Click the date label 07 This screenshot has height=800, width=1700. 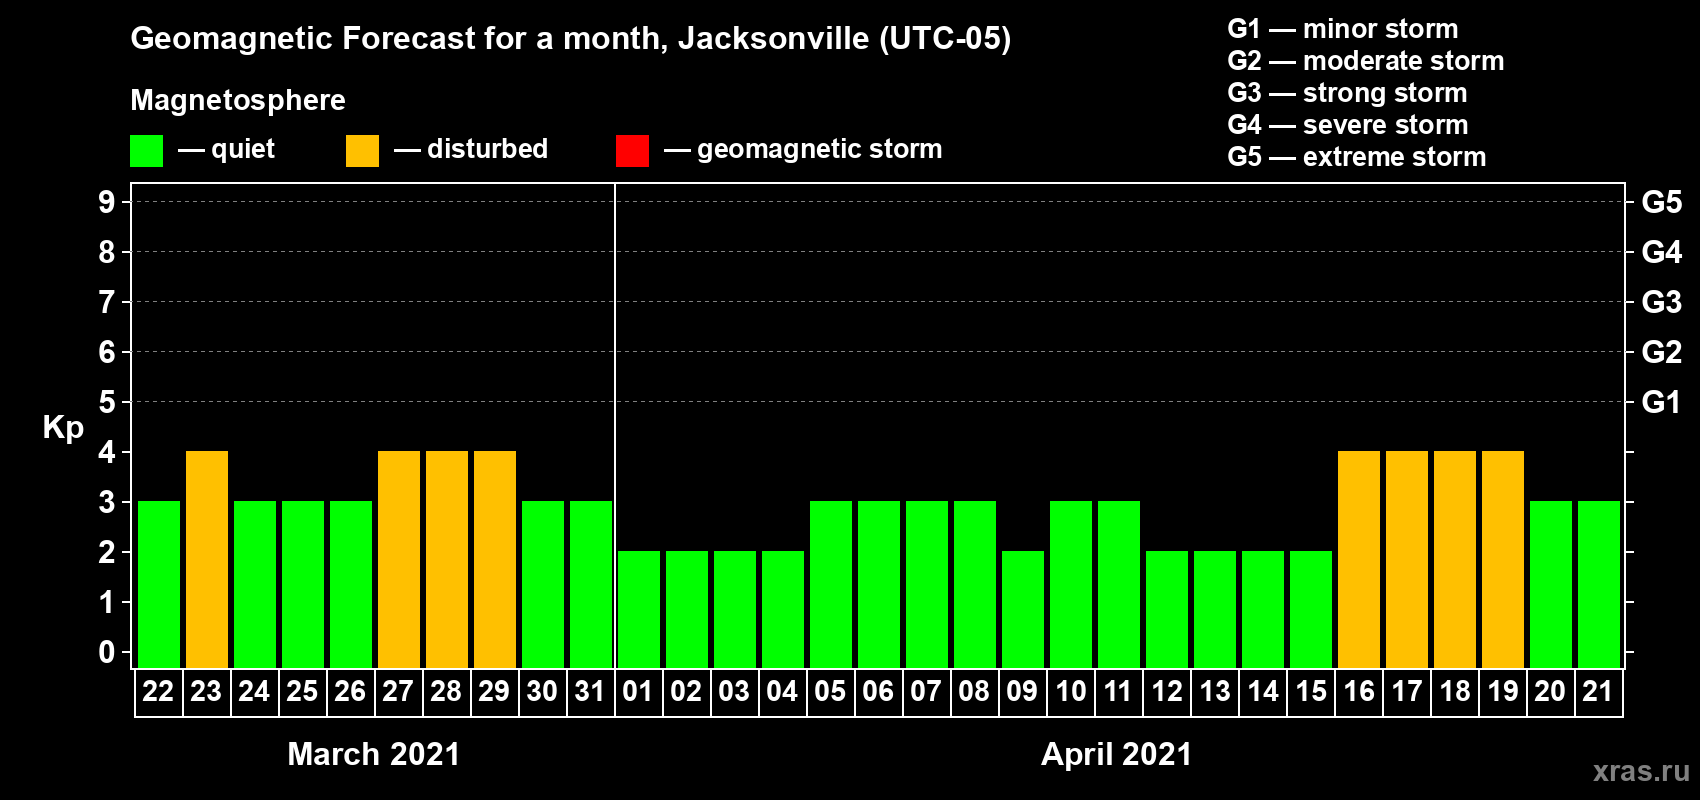926,691
